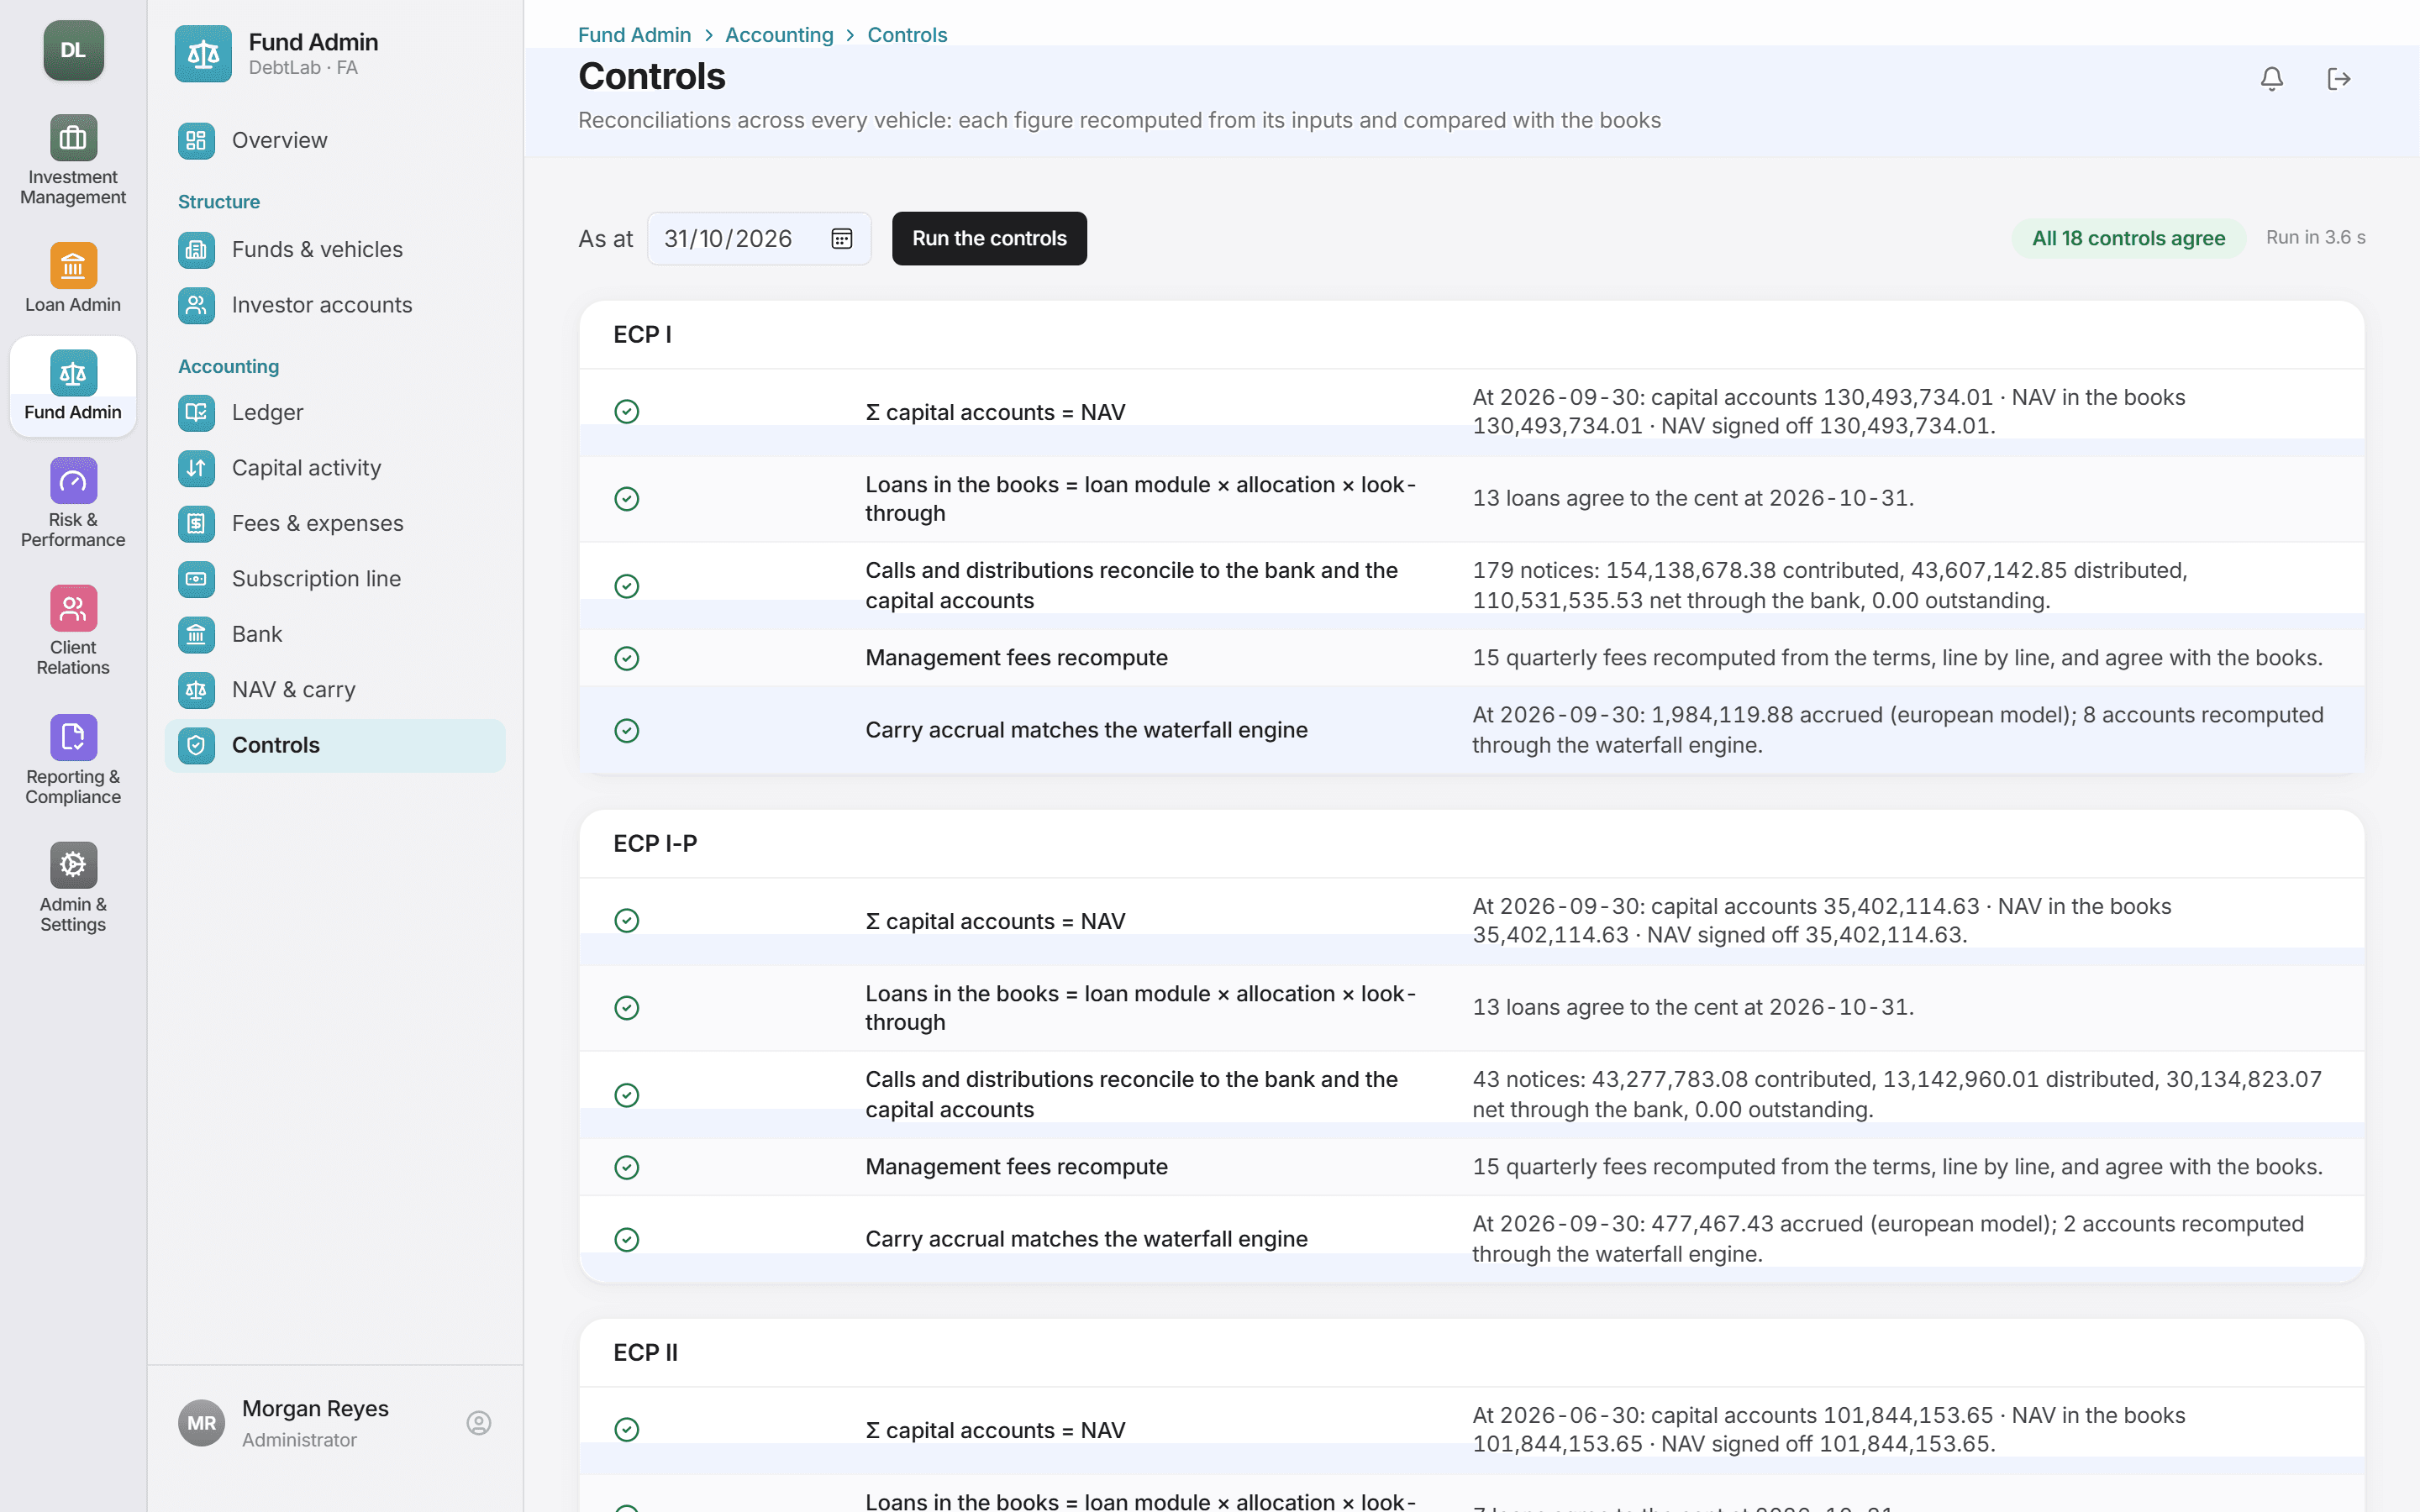Click the ECP I-P card heading
2420x1512 pixels.
[655, 844]
